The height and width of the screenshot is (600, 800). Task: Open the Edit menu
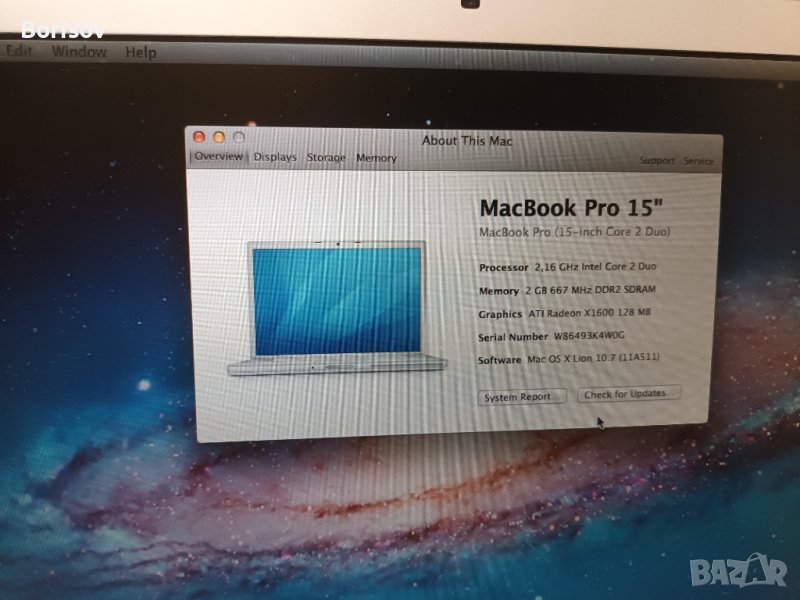click(19, 51)
